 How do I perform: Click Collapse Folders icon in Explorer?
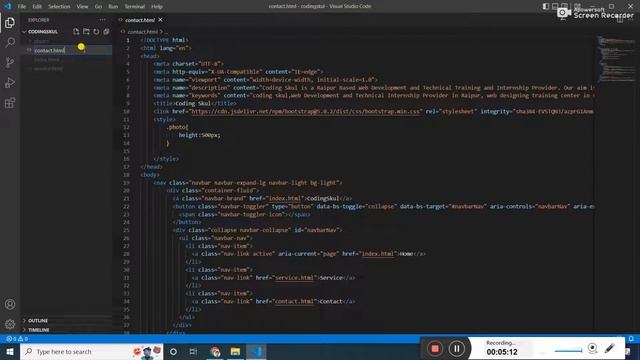click(x=106, y=31)
